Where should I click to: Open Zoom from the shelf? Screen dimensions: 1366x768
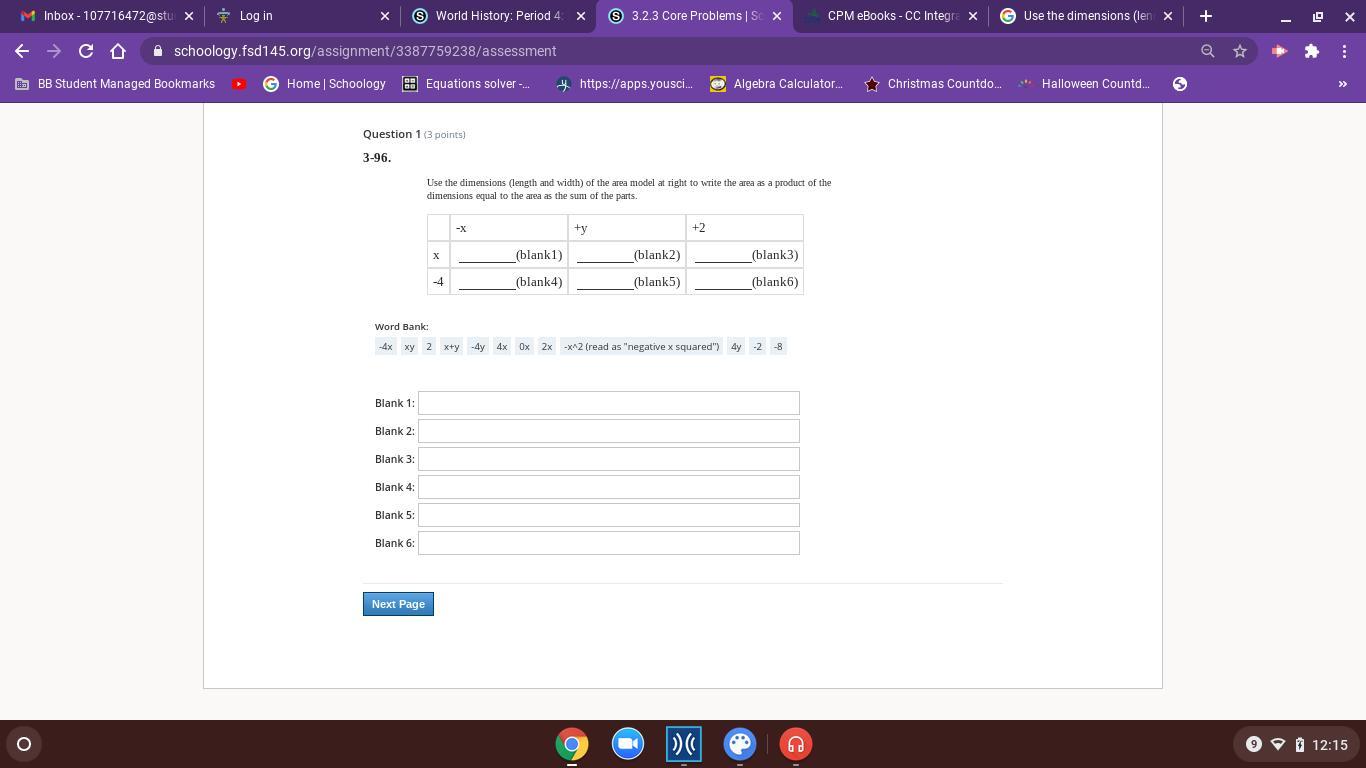pos(628,744)
